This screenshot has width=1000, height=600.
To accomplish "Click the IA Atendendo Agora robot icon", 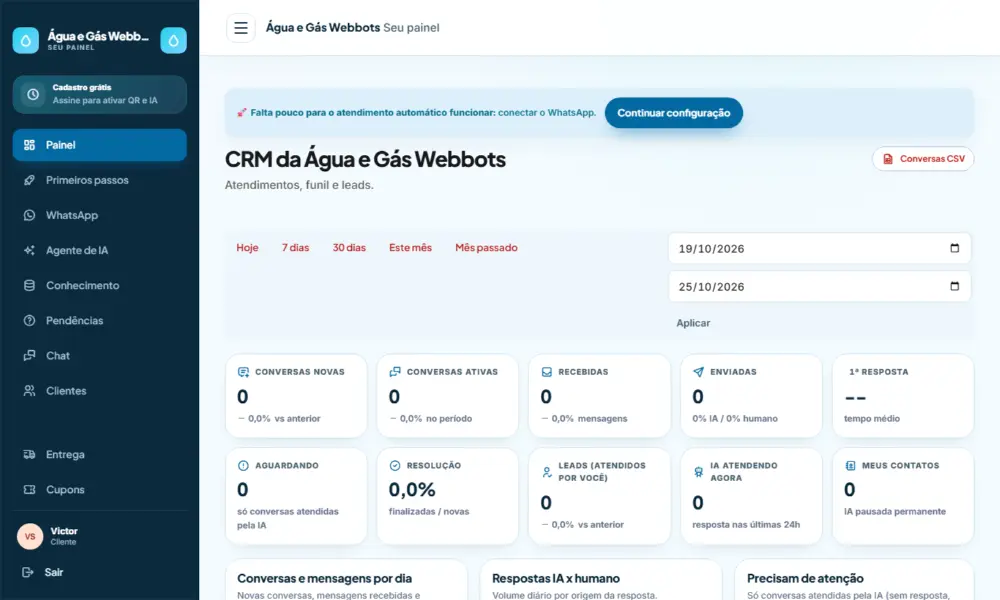I will tap(698, 472).
